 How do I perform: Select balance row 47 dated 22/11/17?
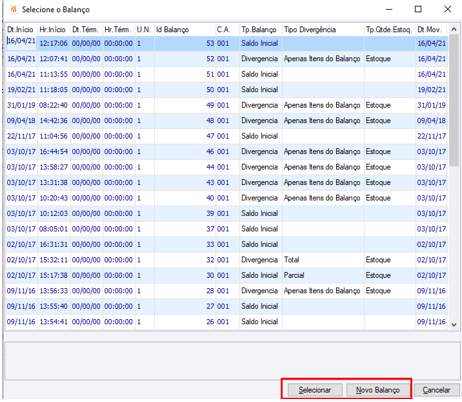(227, 136)
